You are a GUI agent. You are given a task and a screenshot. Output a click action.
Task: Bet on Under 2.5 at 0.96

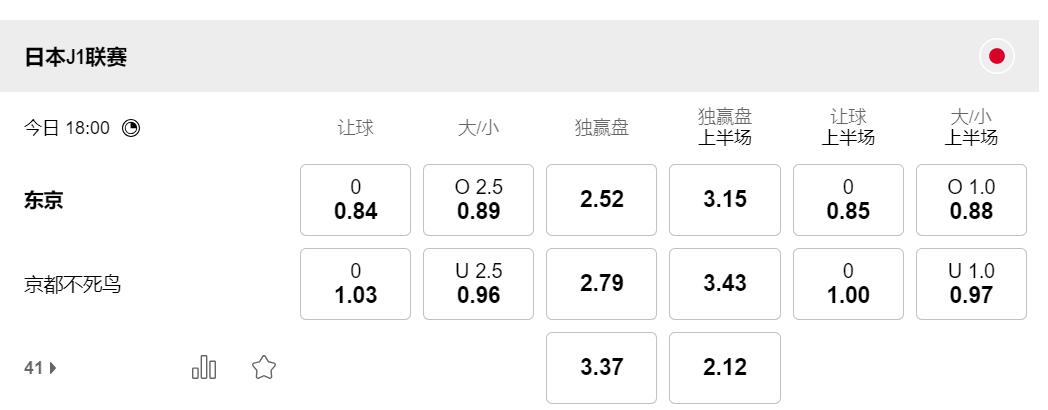[x=478, y=284]
